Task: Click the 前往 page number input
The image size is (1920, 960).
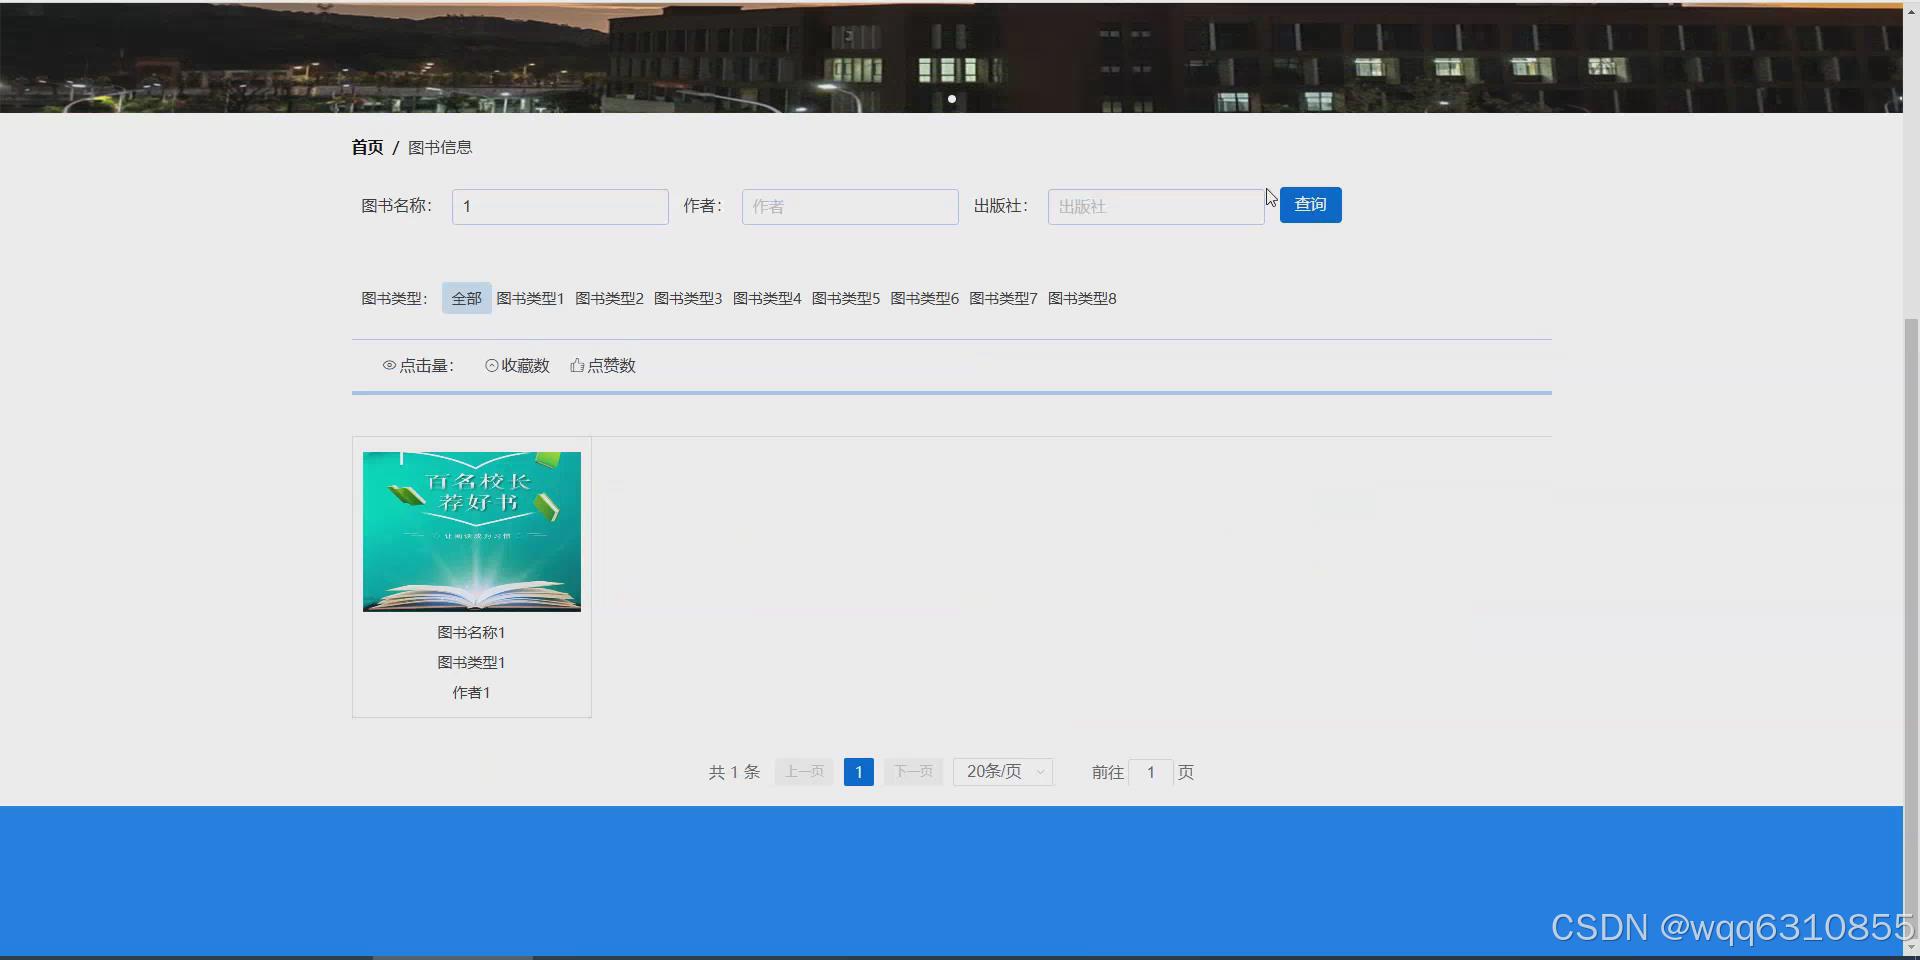Action: pyautogui.click(x=1151, y=771)
